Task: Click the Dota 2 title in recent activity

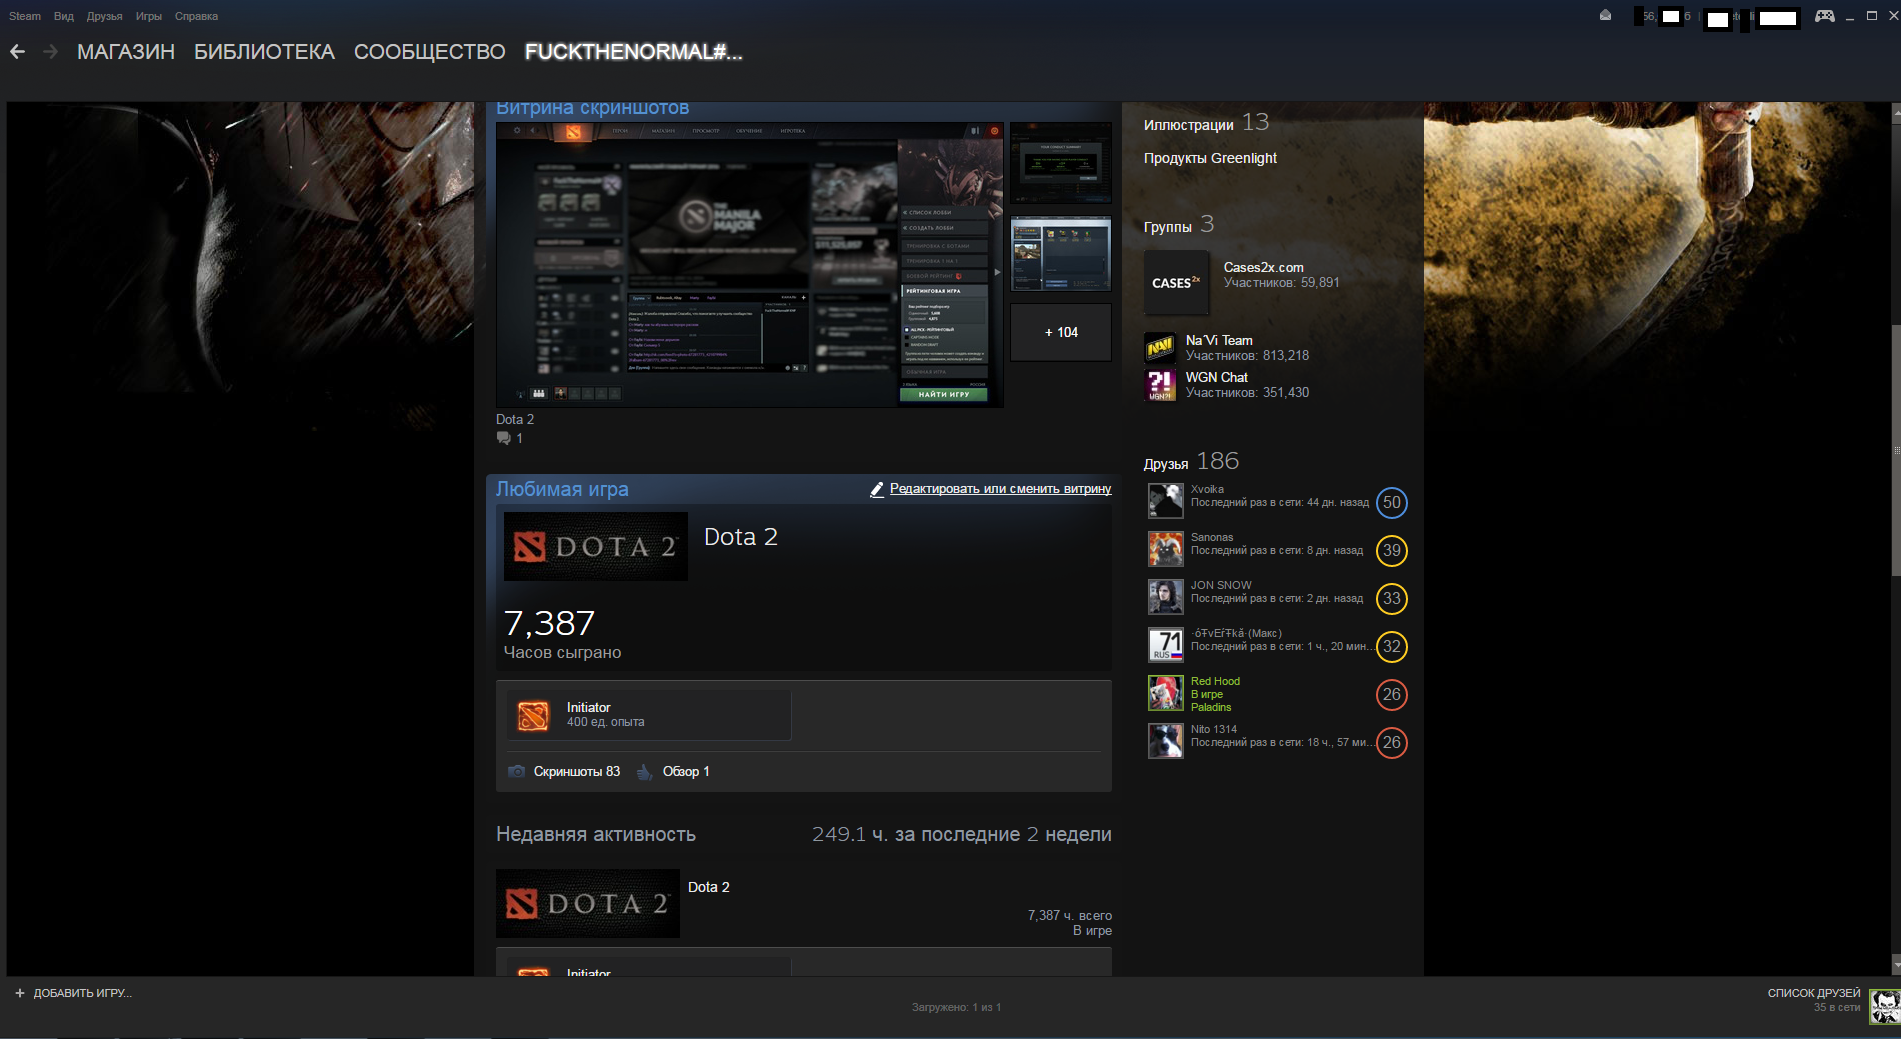Action: point(709,887)
